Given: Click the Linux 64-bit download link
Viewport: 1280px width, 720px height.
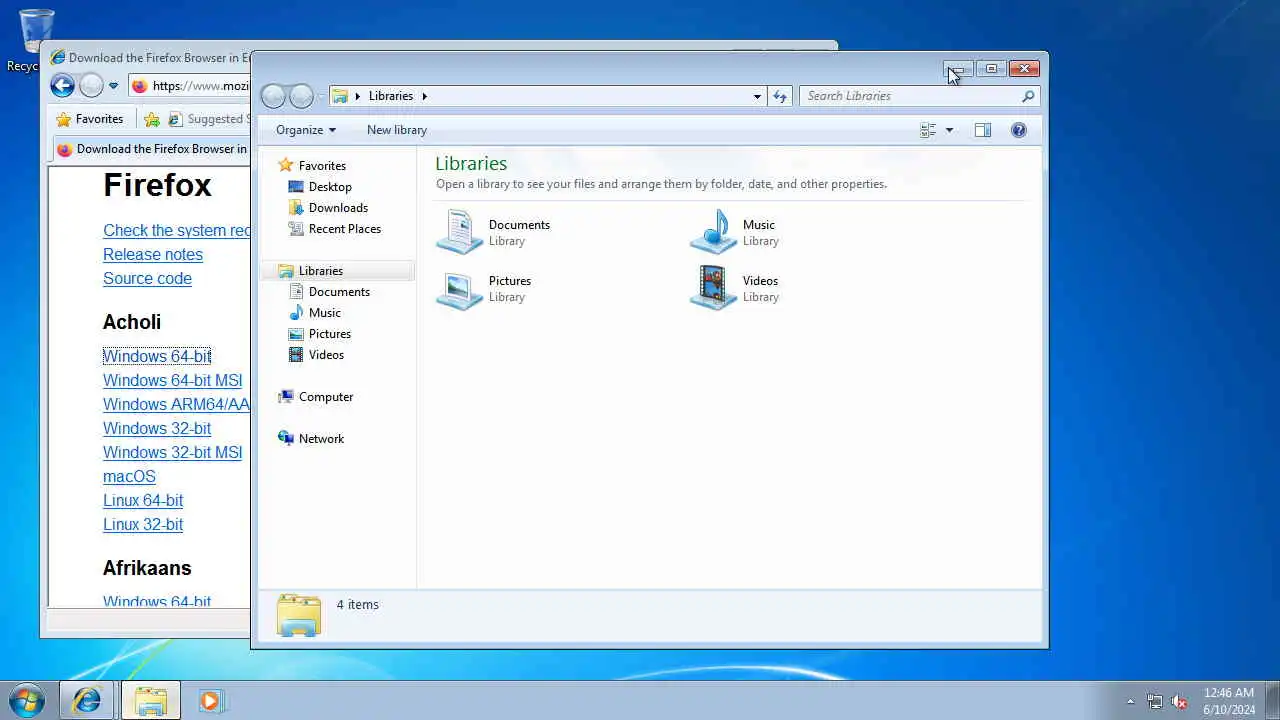Looking at the screenshot, I should pyautogui.click(x=143, y=500).
